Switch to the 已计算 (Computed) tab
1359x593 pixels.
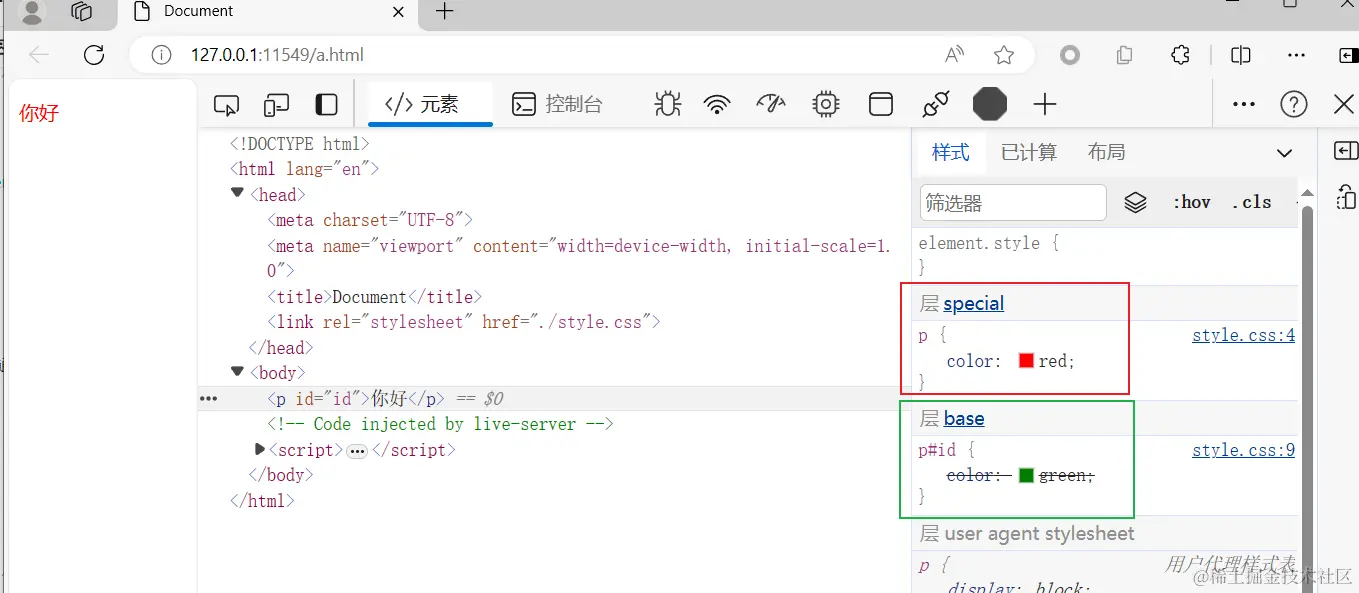(1029, 152)
